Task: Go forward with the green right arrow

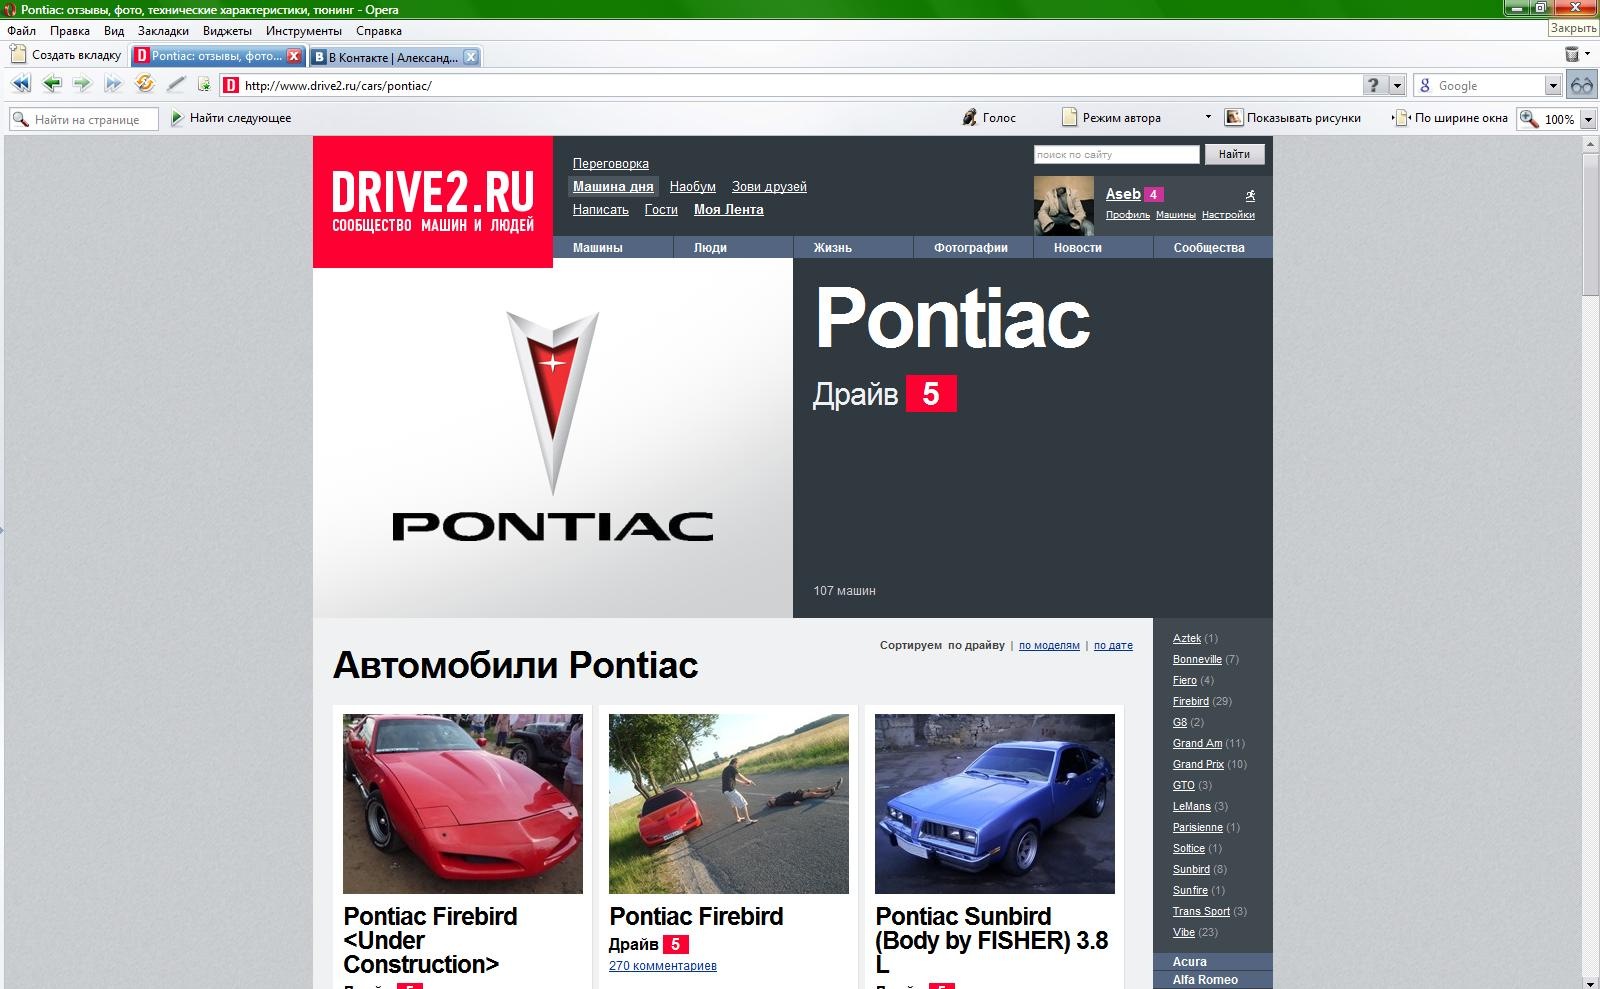Action: pos(82,84)
